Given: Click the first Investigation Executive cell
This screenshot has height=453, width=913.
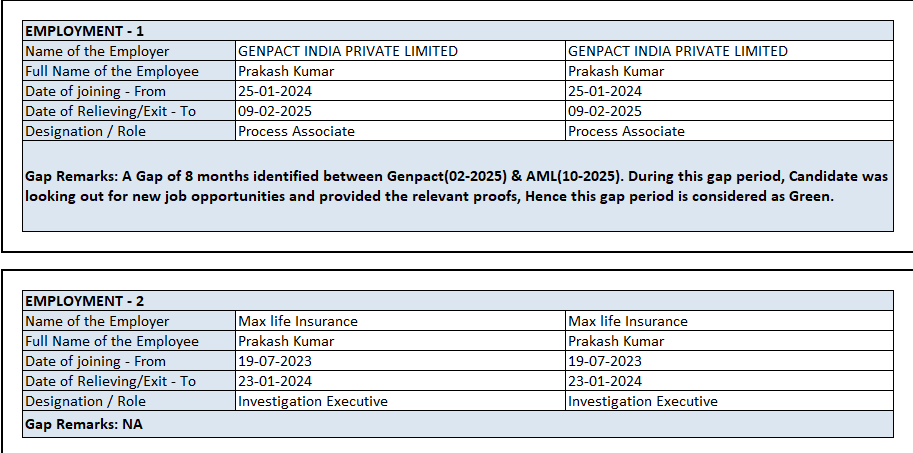Looking at the screenshot, I should coord(313,401).
